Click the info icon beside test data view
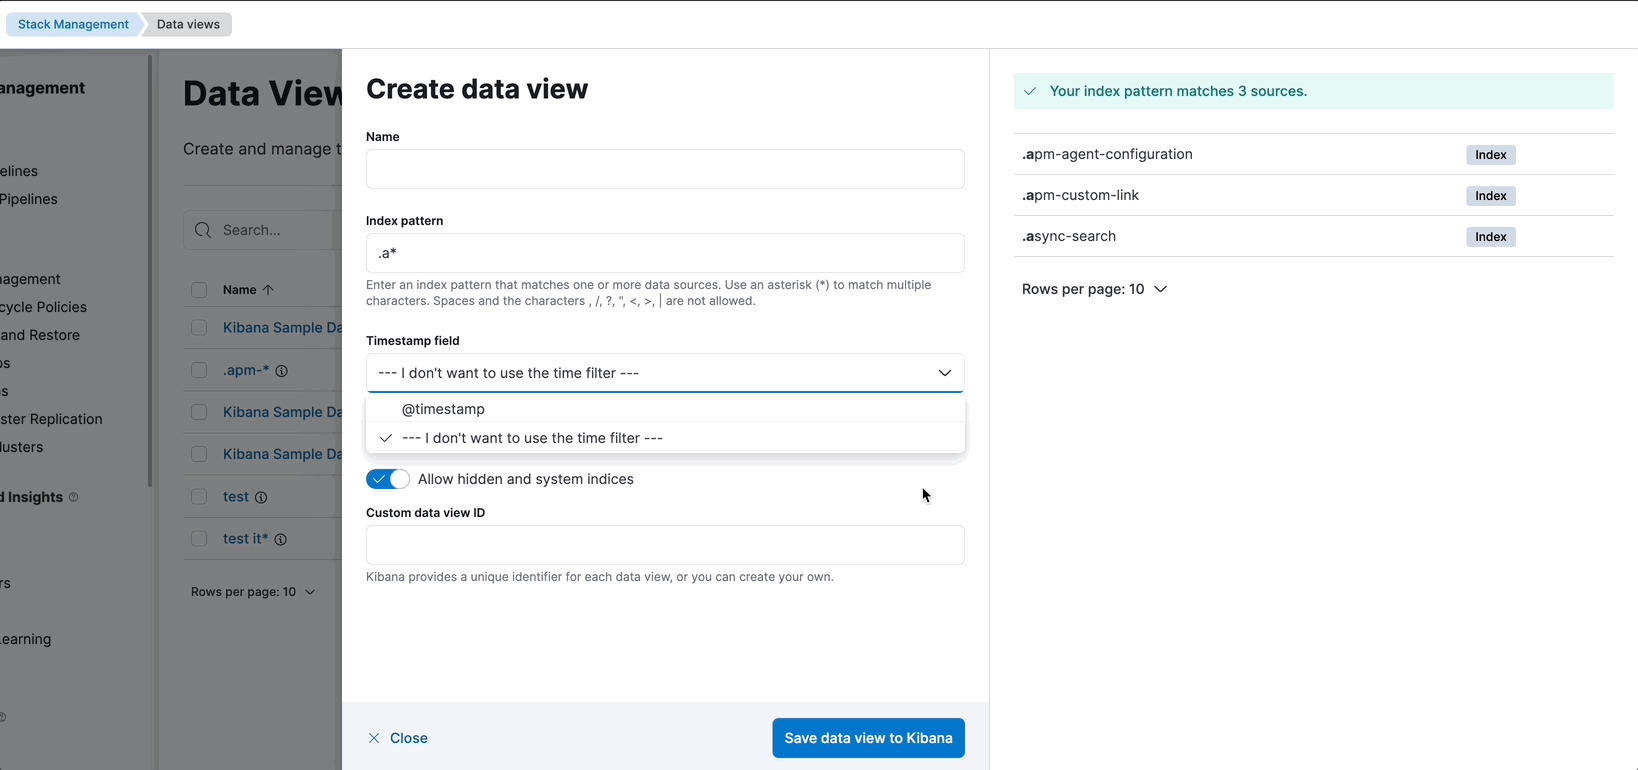The height and width of the screenshot is (770, 1638). [261, 497]
